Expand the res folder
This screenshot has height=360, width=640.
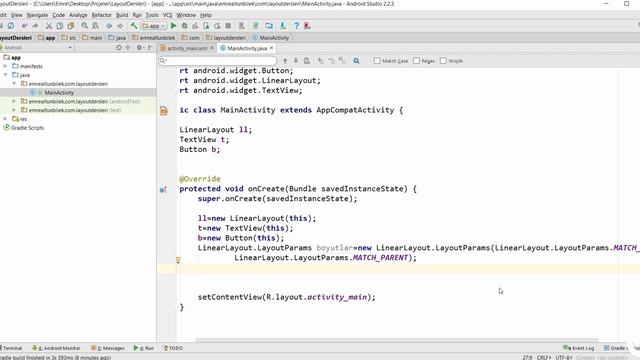point(5,119)
